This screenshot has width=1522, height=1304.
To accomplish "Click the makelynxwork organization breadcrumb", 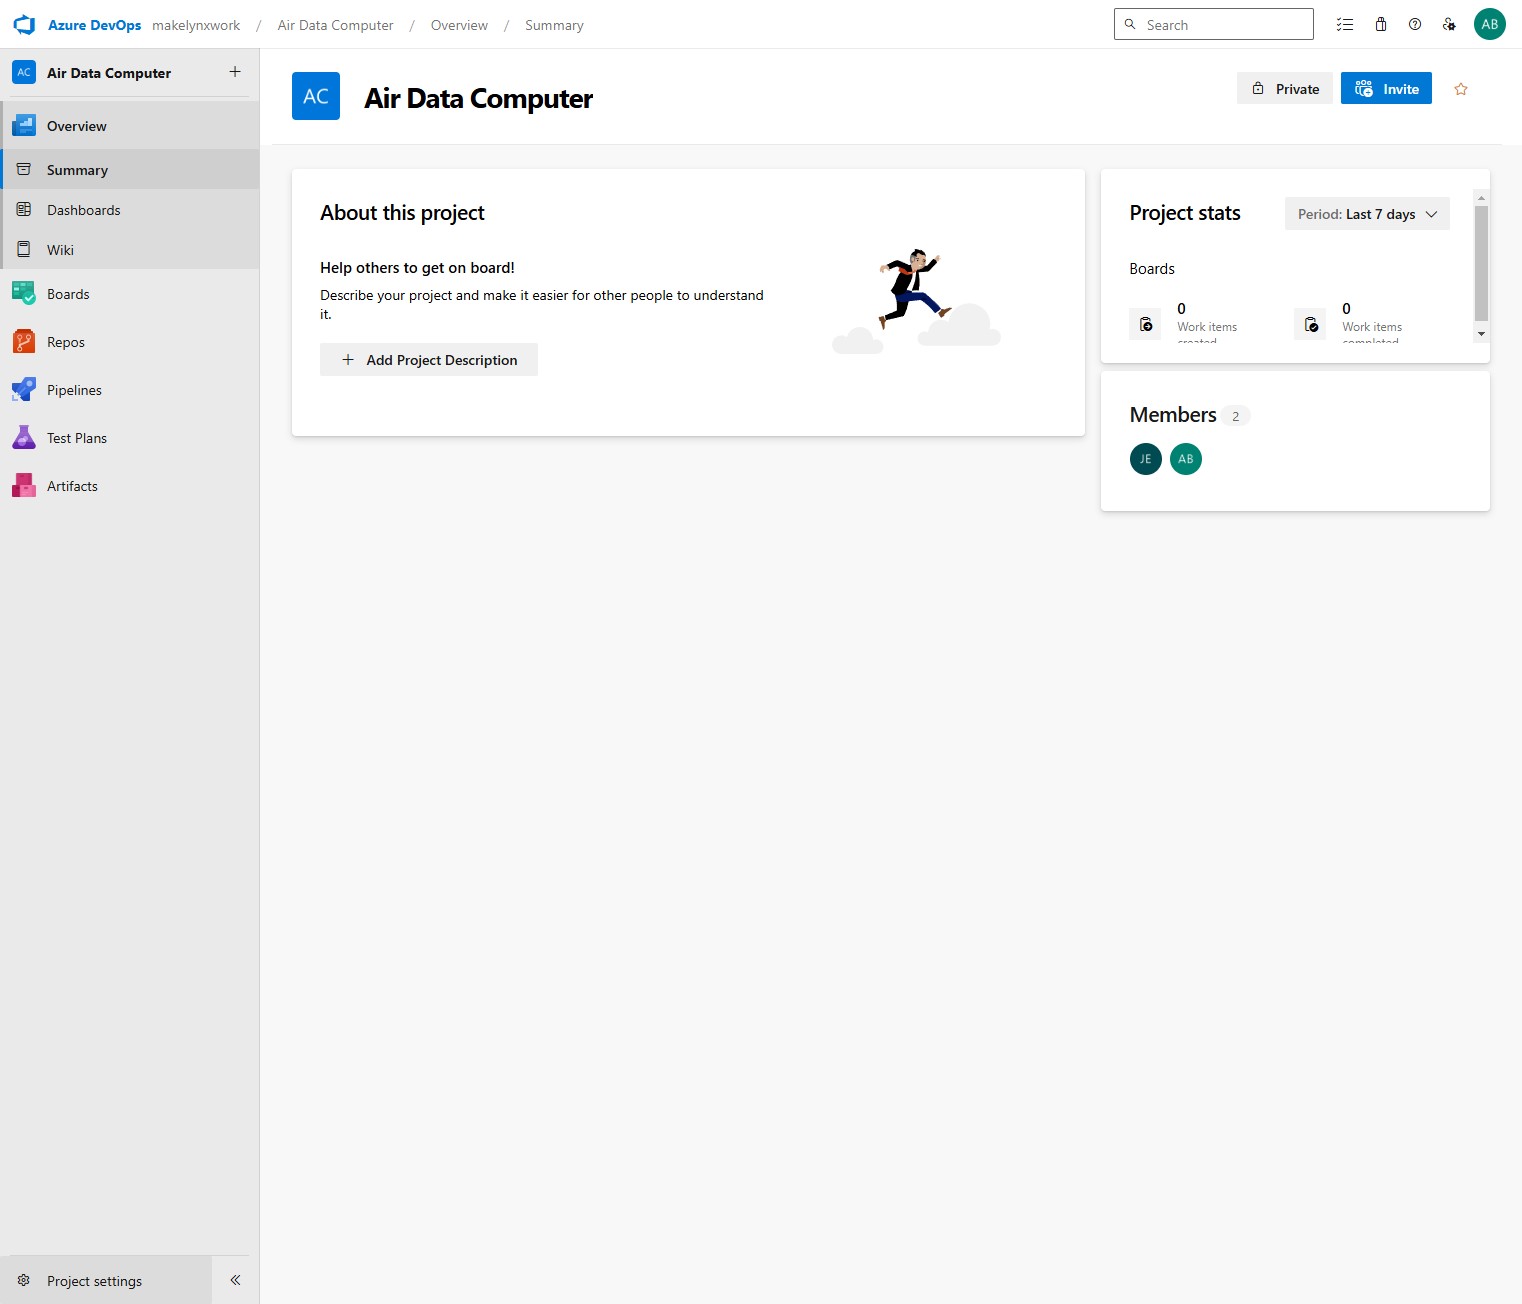I will [x=196, y=25].
